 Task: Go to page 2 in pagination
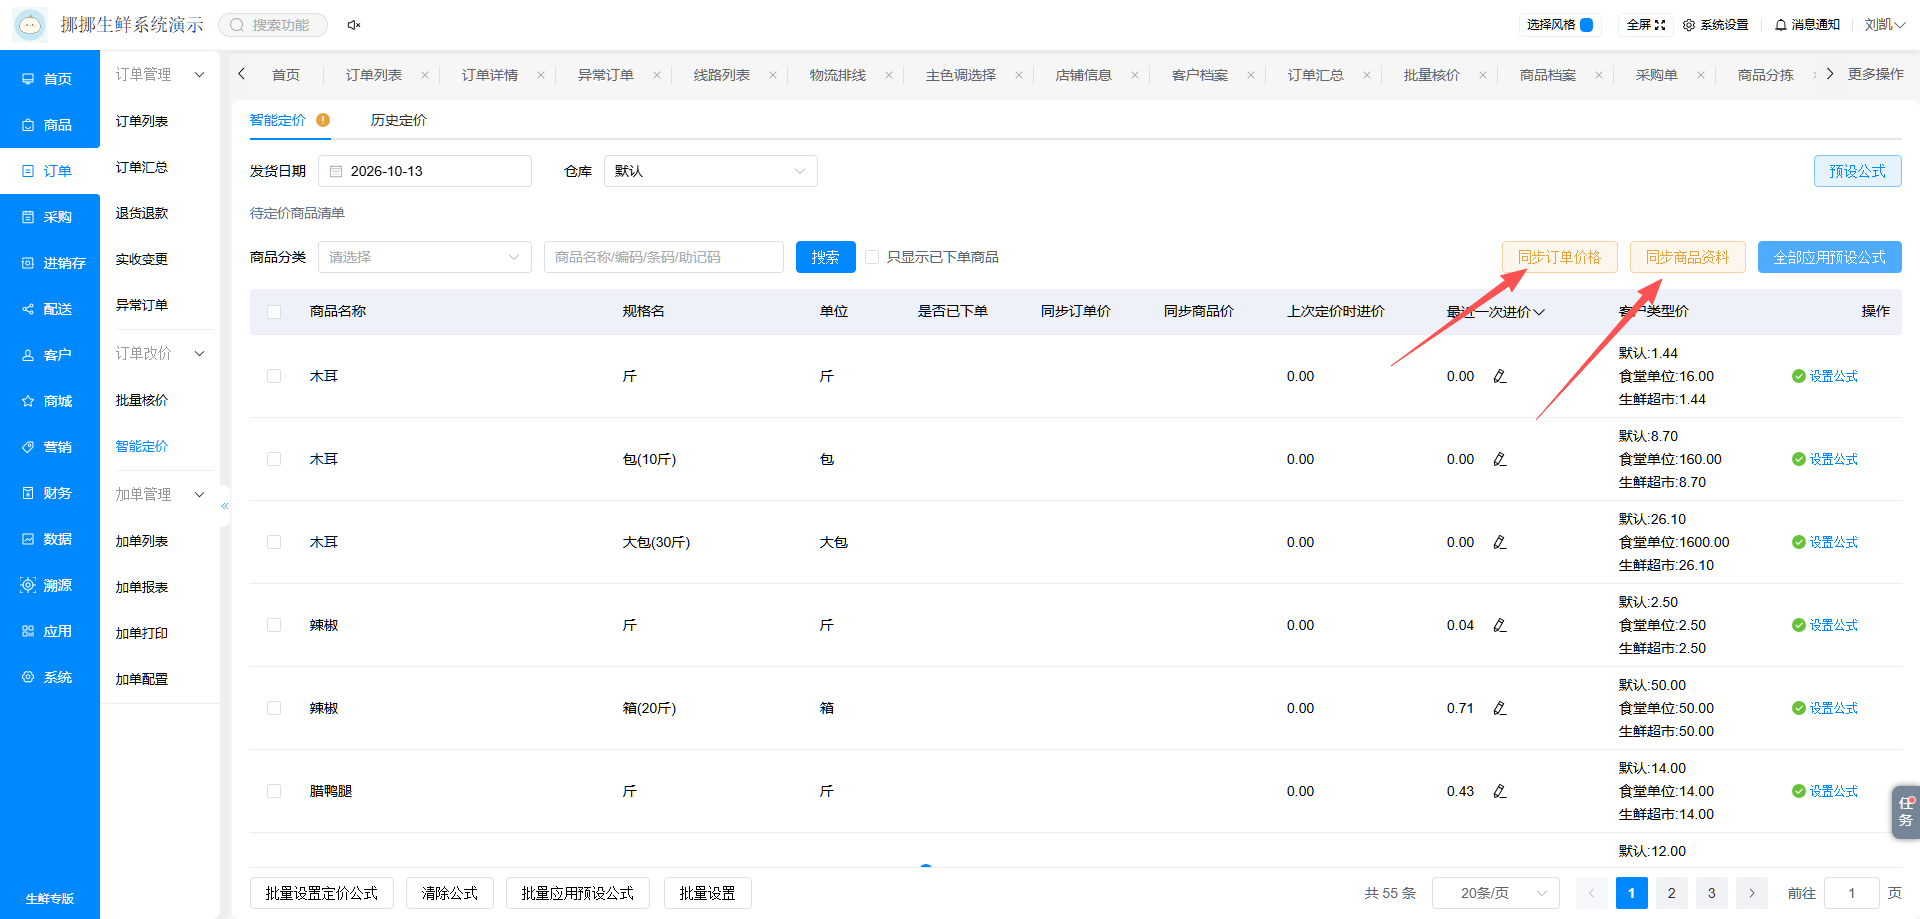point(1671,893)
